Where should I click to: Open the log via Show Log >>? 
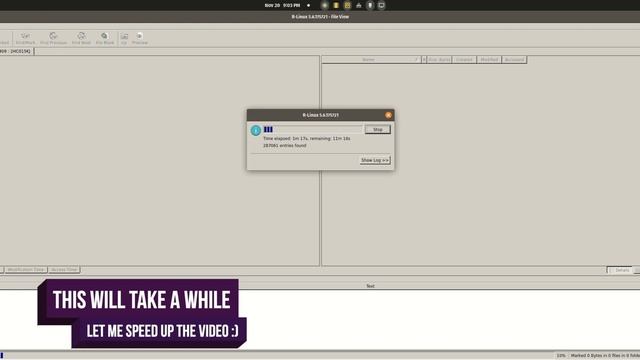click(375, 160)
